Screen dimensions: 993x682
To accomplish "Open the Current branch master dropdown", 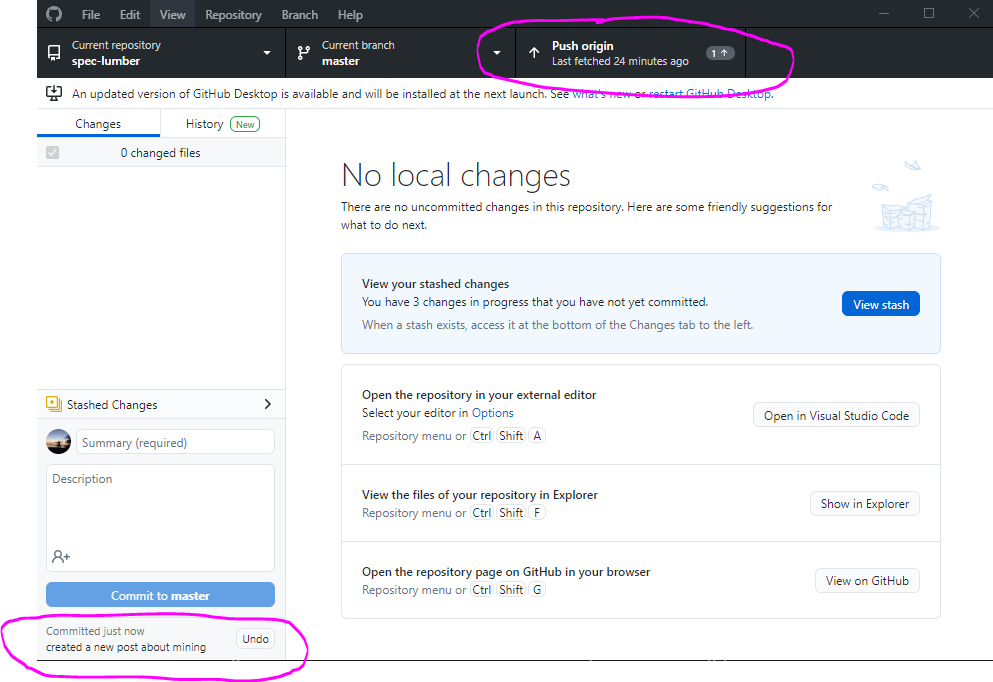I will [400, 53].
